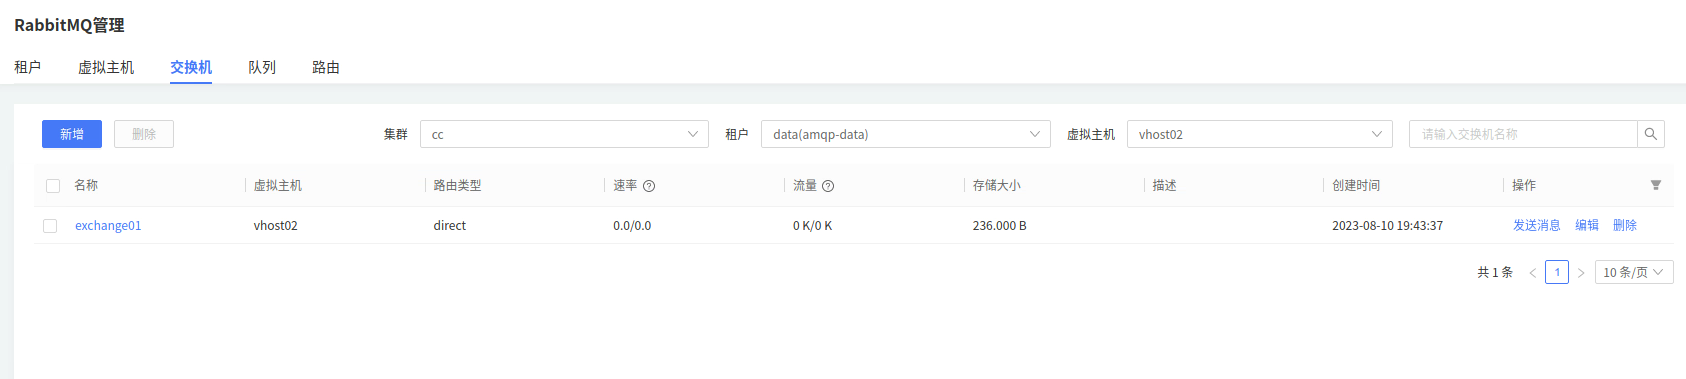
Task: Switch to the 队列 tab
Action: [x=262, y=67]
